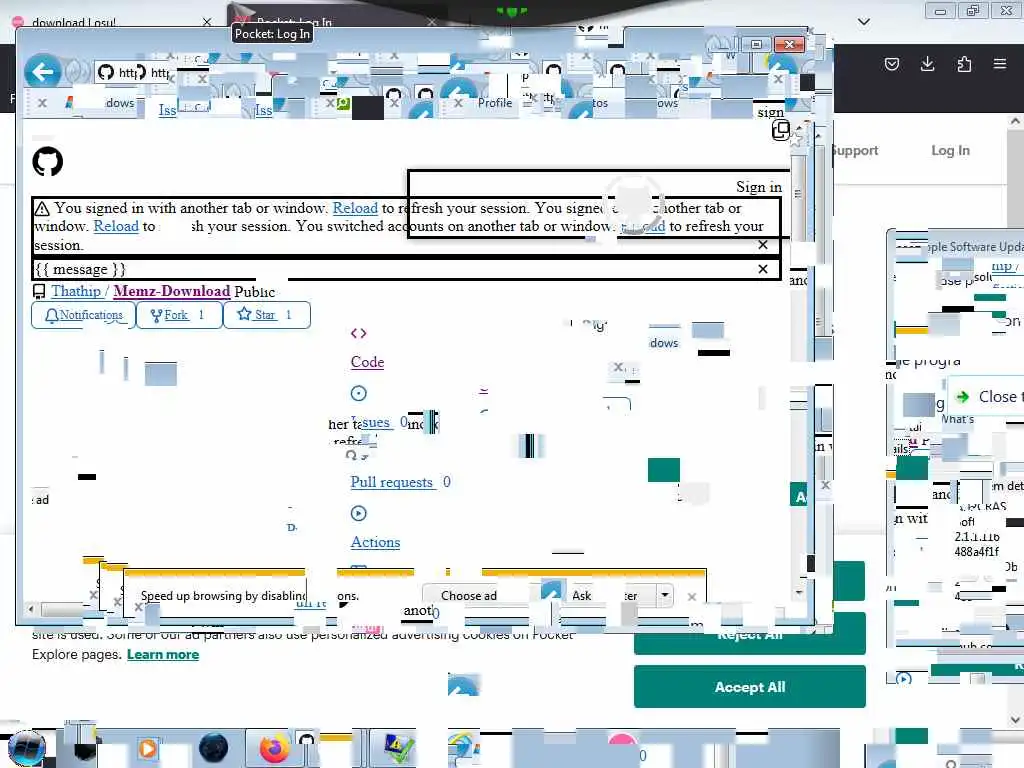Close the 'download Losu!' Firefox tab
The height and width of the screenshot is (768, 1024).
pos(207,22)
